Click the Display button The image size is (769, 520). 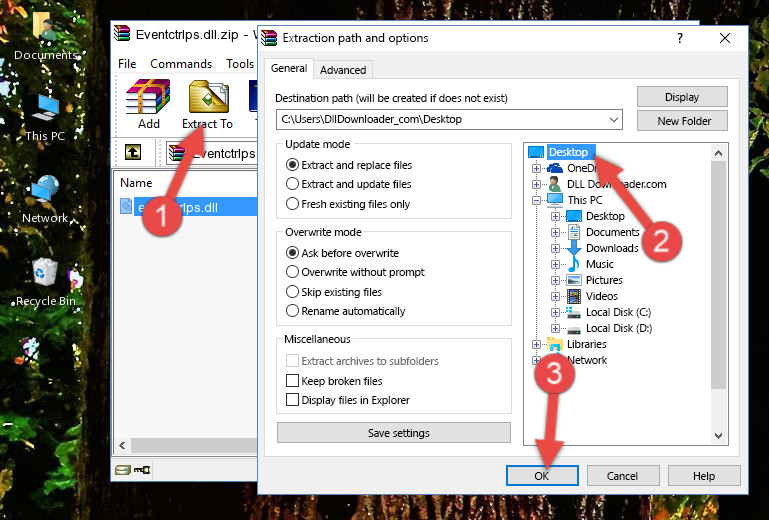[x=682, y=97]
